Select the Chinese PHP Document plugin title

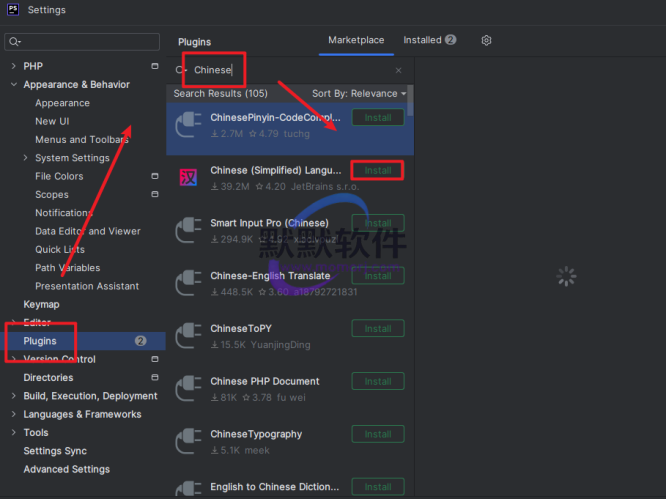point(265,381)
